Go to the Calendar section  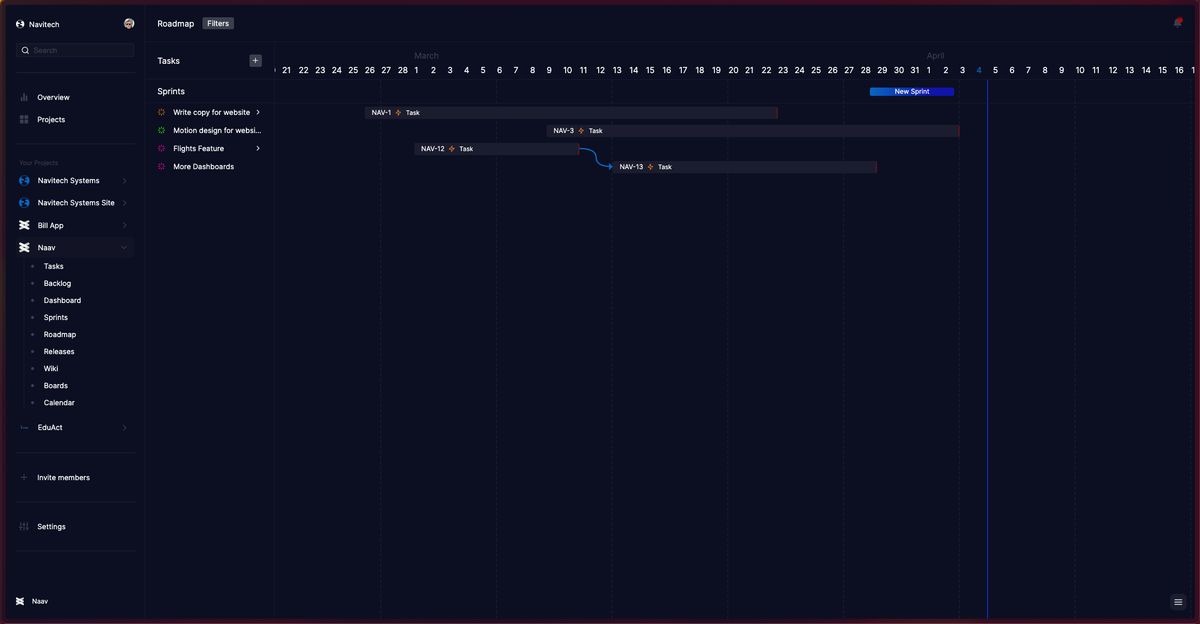tap(59, 403)
